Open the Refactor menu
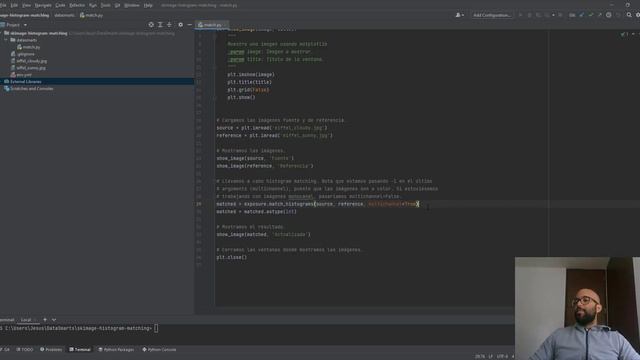This screenshot has height=360, width=640. pyautogui.click(x=77, y=5)
